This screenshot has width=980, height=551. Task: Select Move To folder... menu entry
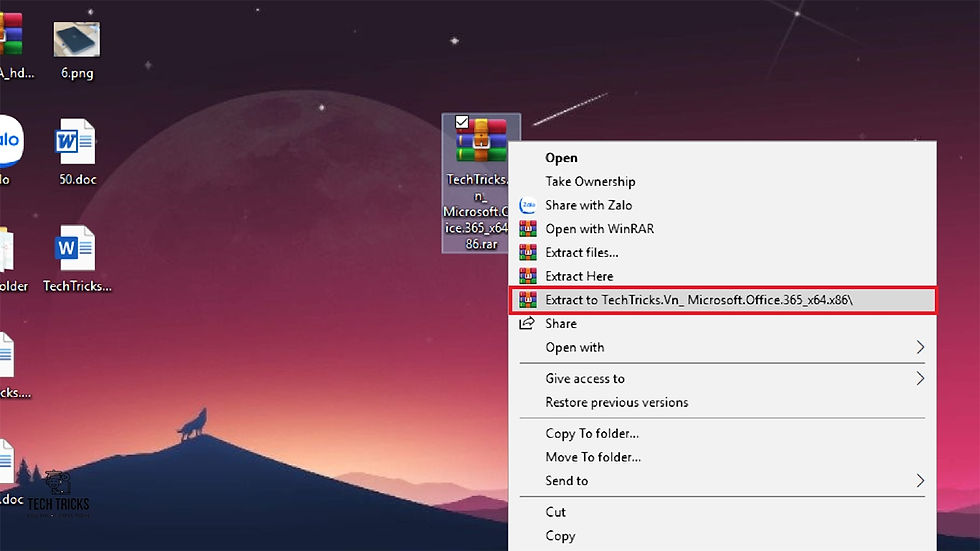click(722, 457)
